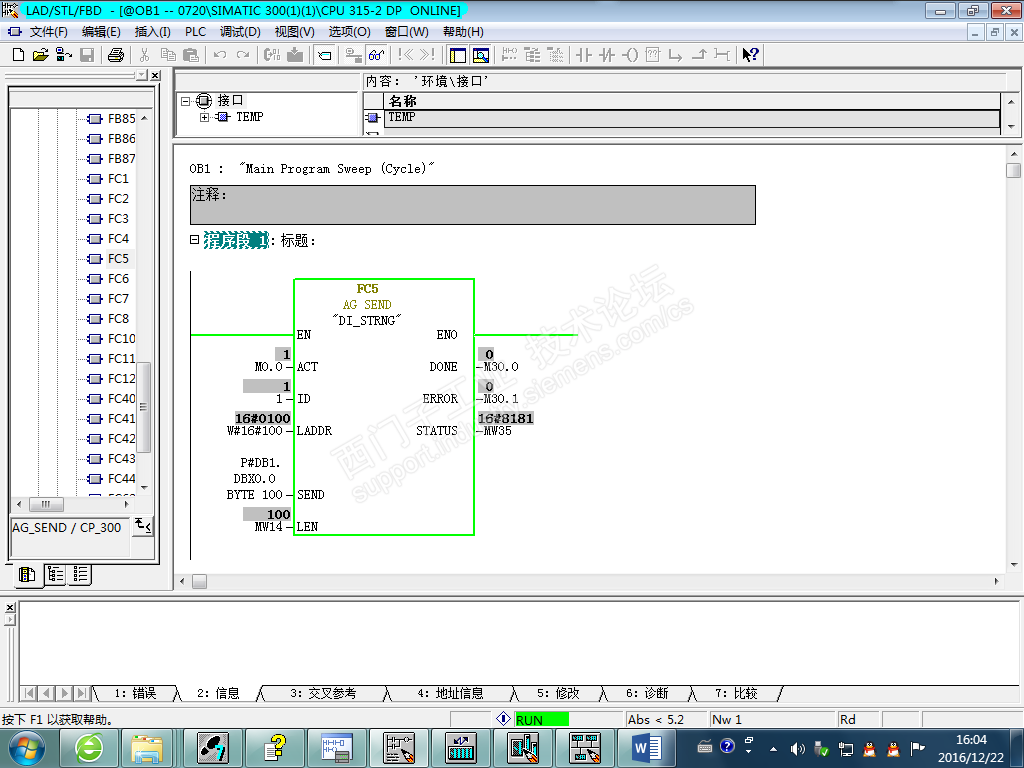Click the 注释 comment field
The image size is (1024, 768).
473,205
